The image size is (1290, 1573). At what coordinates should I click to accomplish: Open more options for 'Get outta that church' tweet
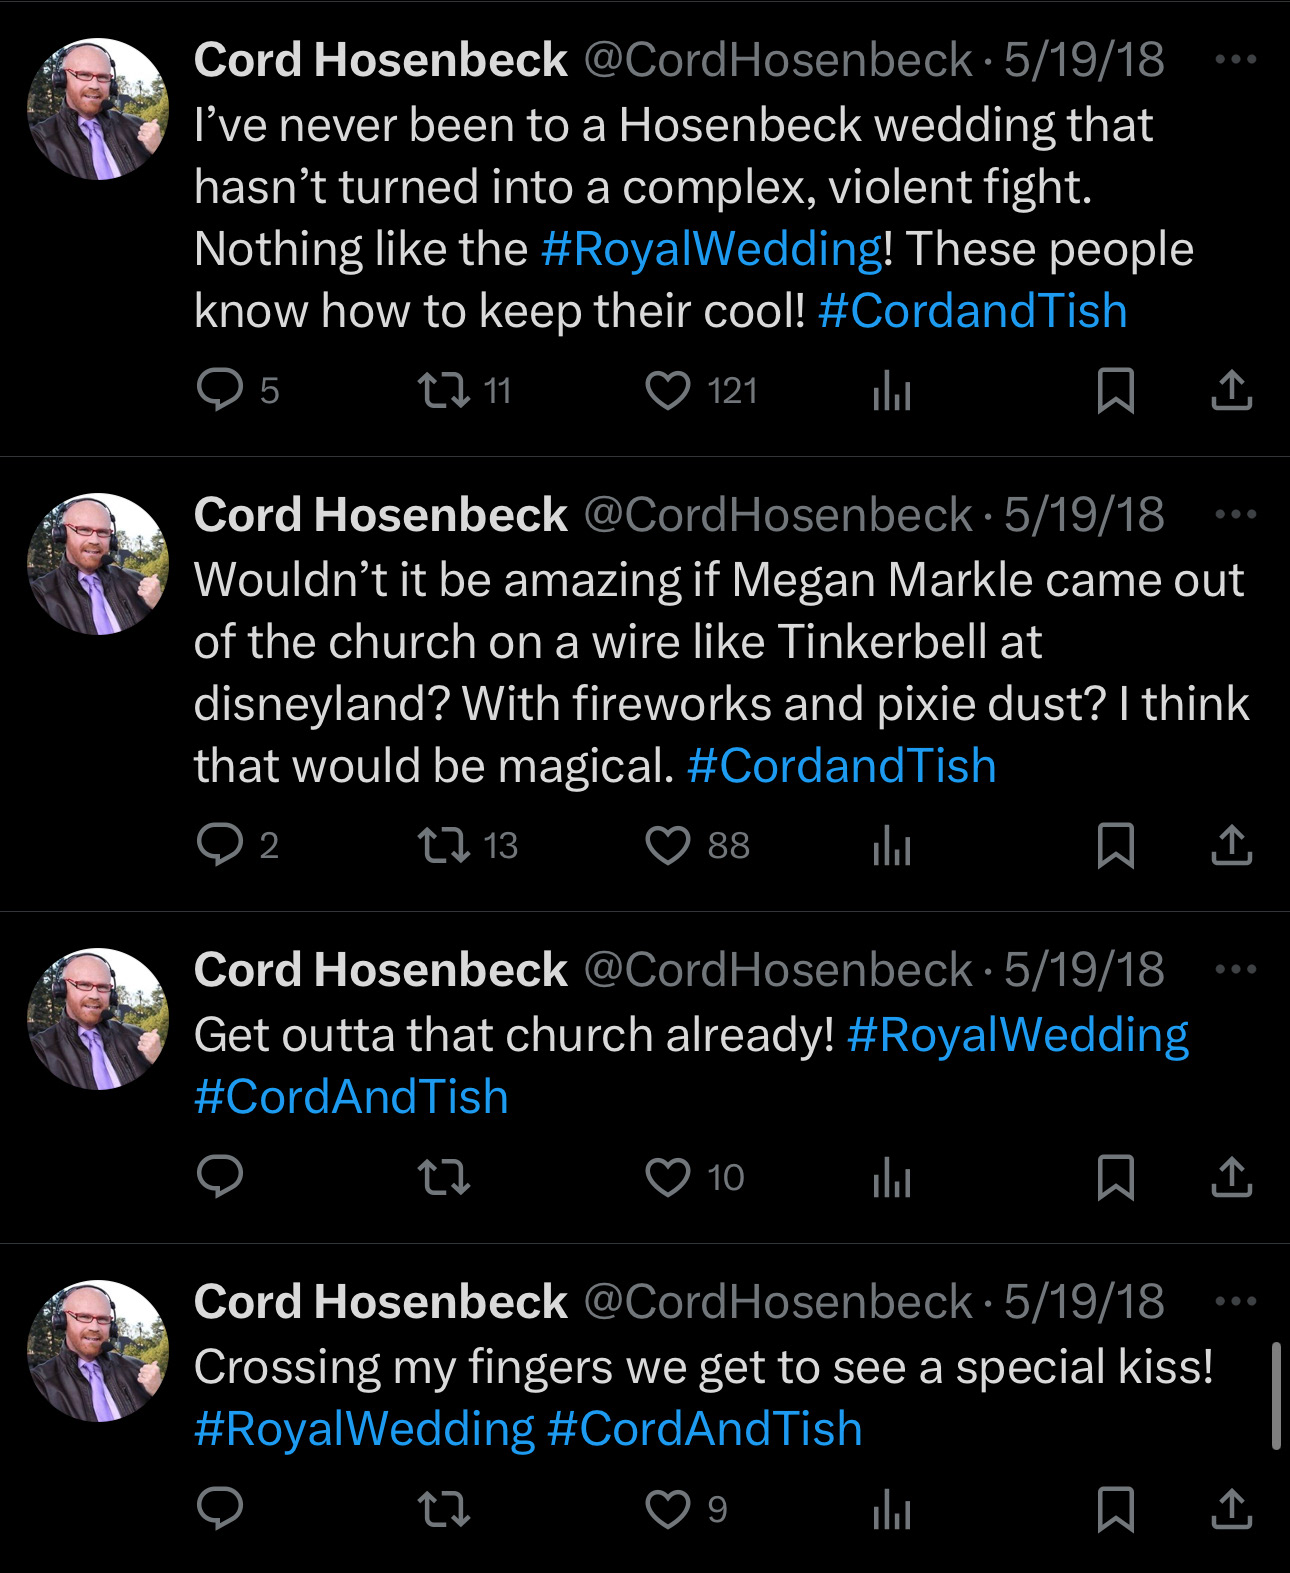click(x=1236, y=970)
